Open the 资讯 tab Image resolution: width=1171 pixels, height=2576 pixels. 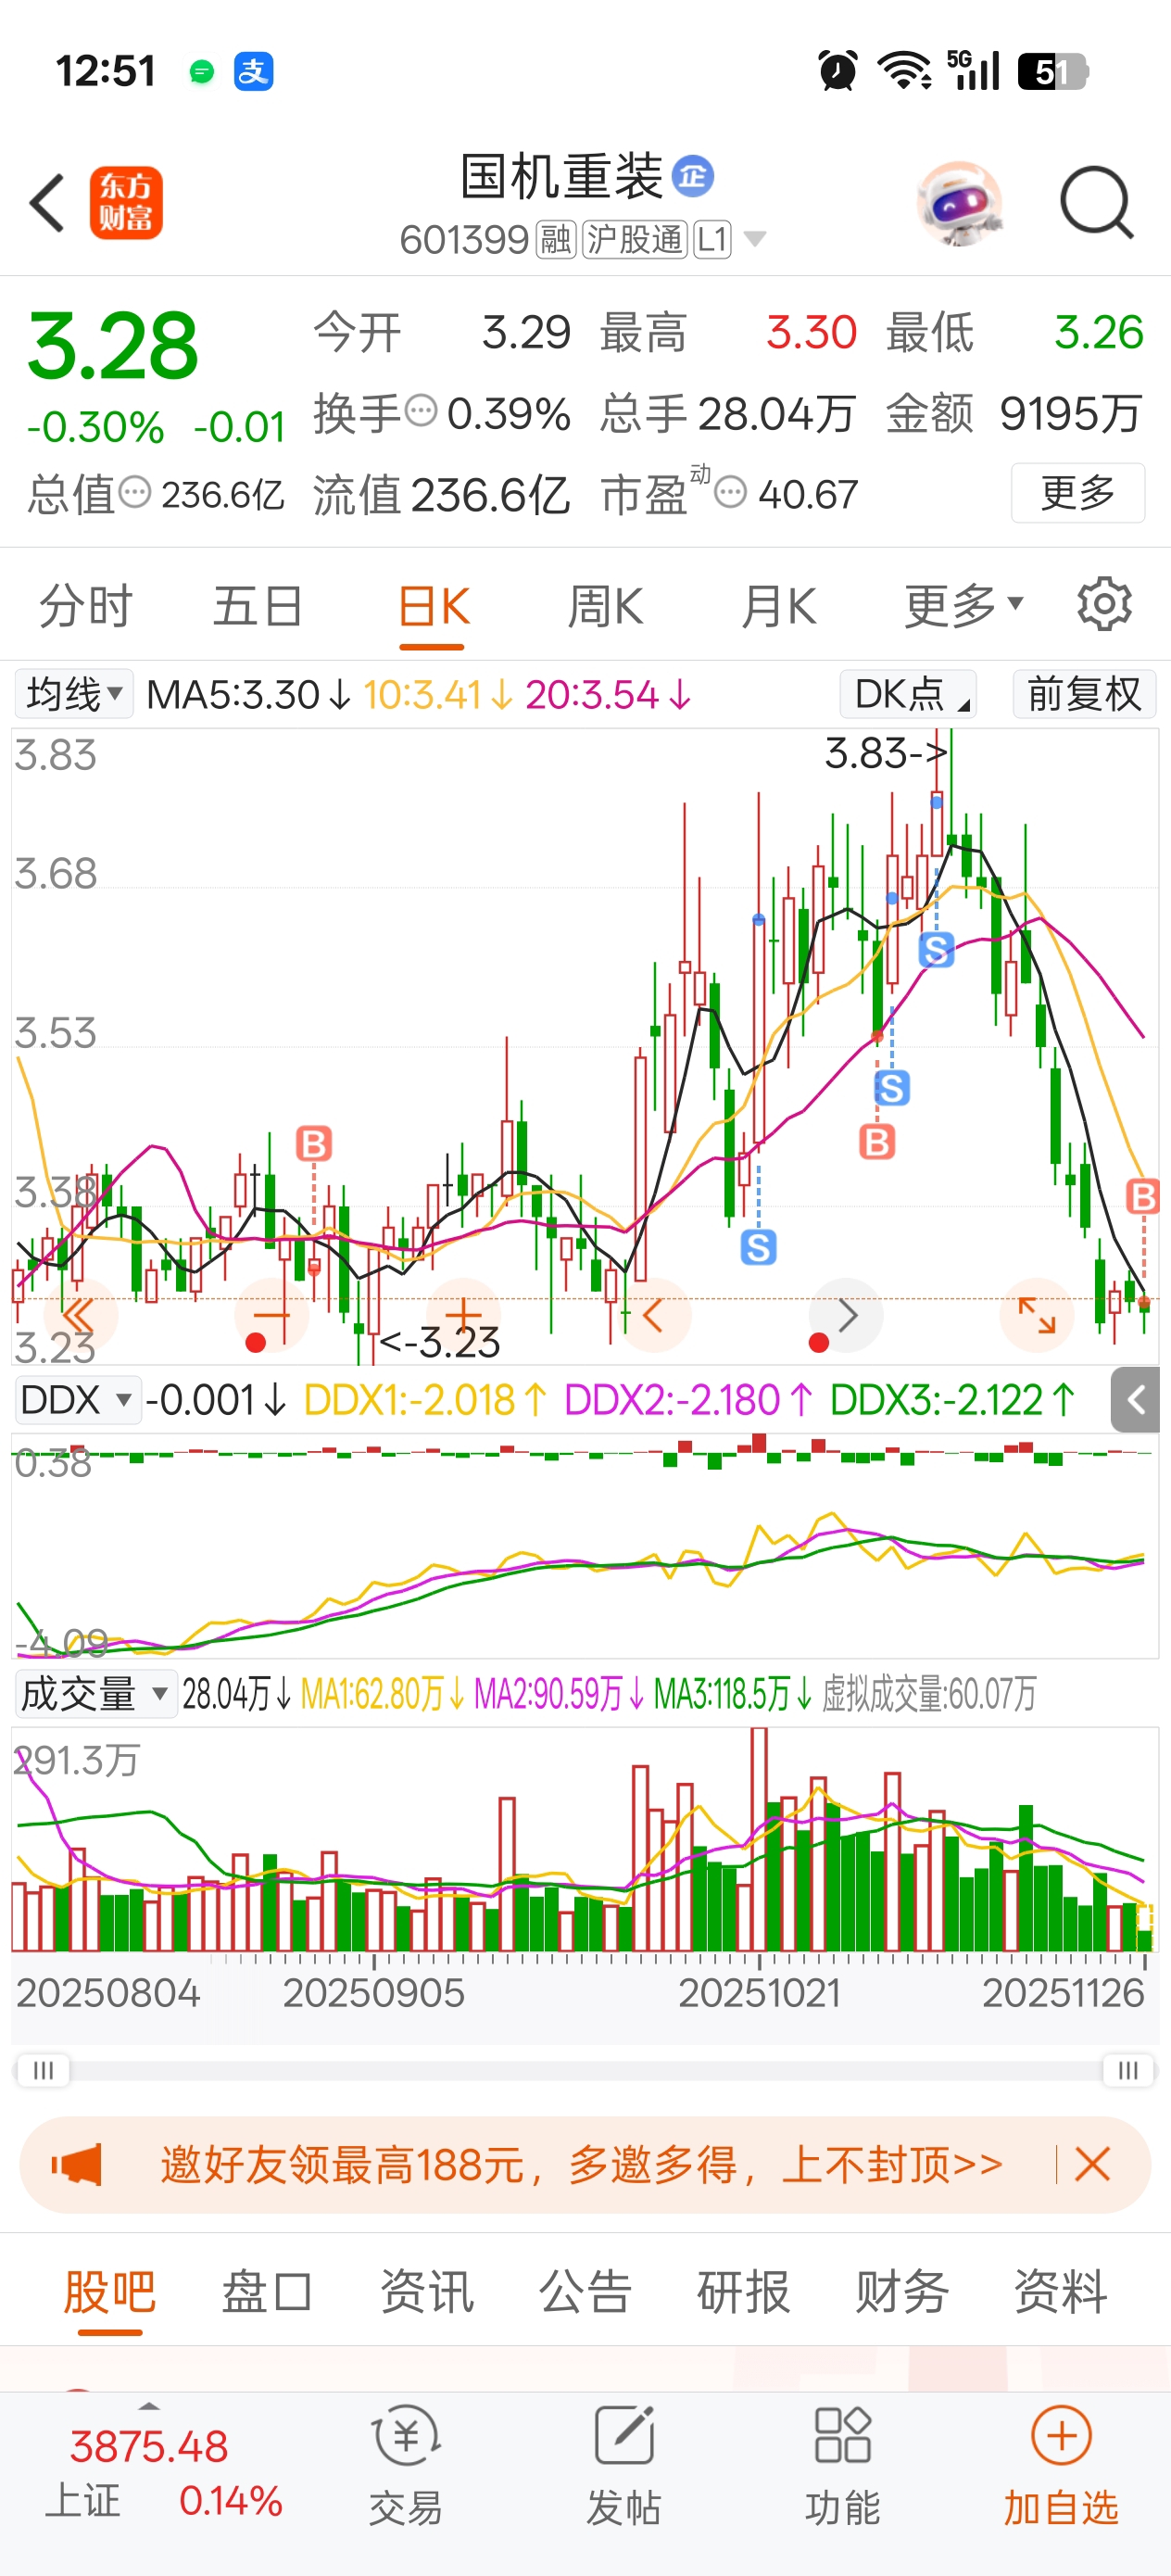[426, 2291]
